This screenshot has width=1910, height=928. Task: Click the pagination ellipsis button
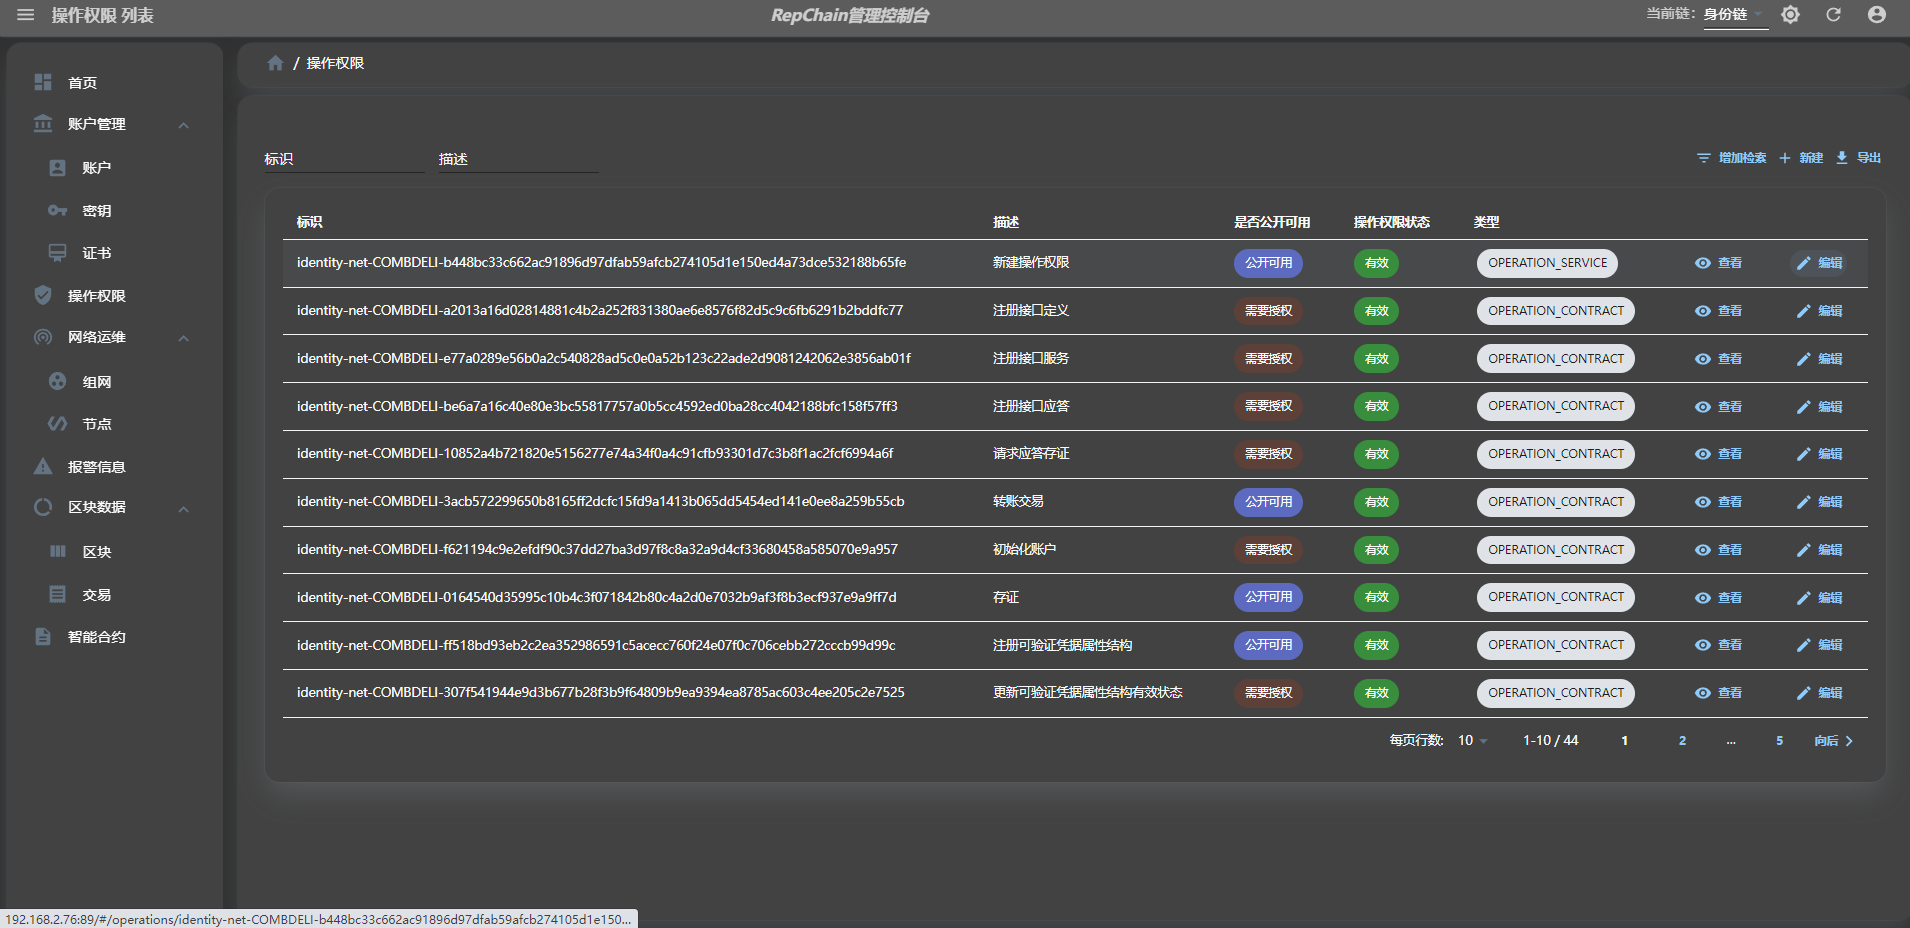[x=1731, y=741]
